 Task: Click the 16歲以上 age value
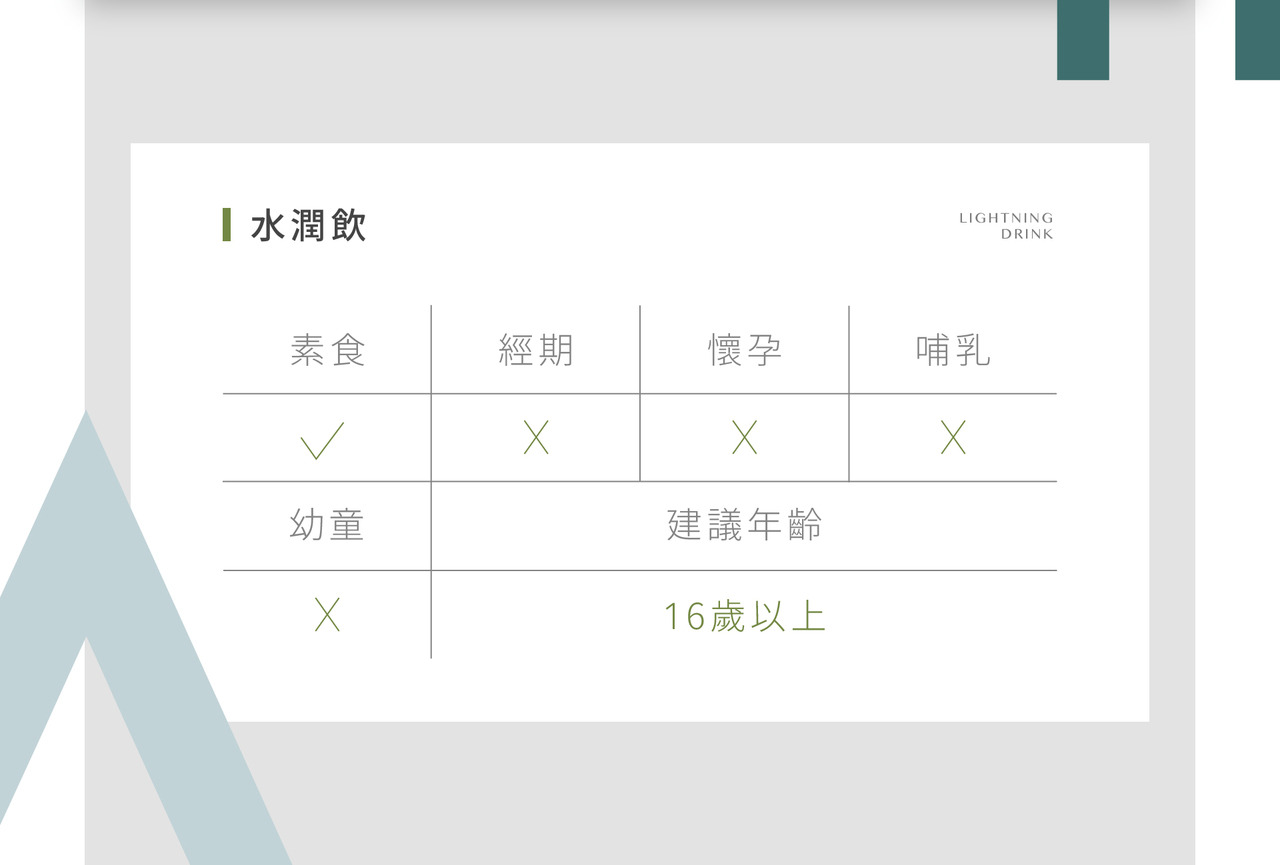745,616
